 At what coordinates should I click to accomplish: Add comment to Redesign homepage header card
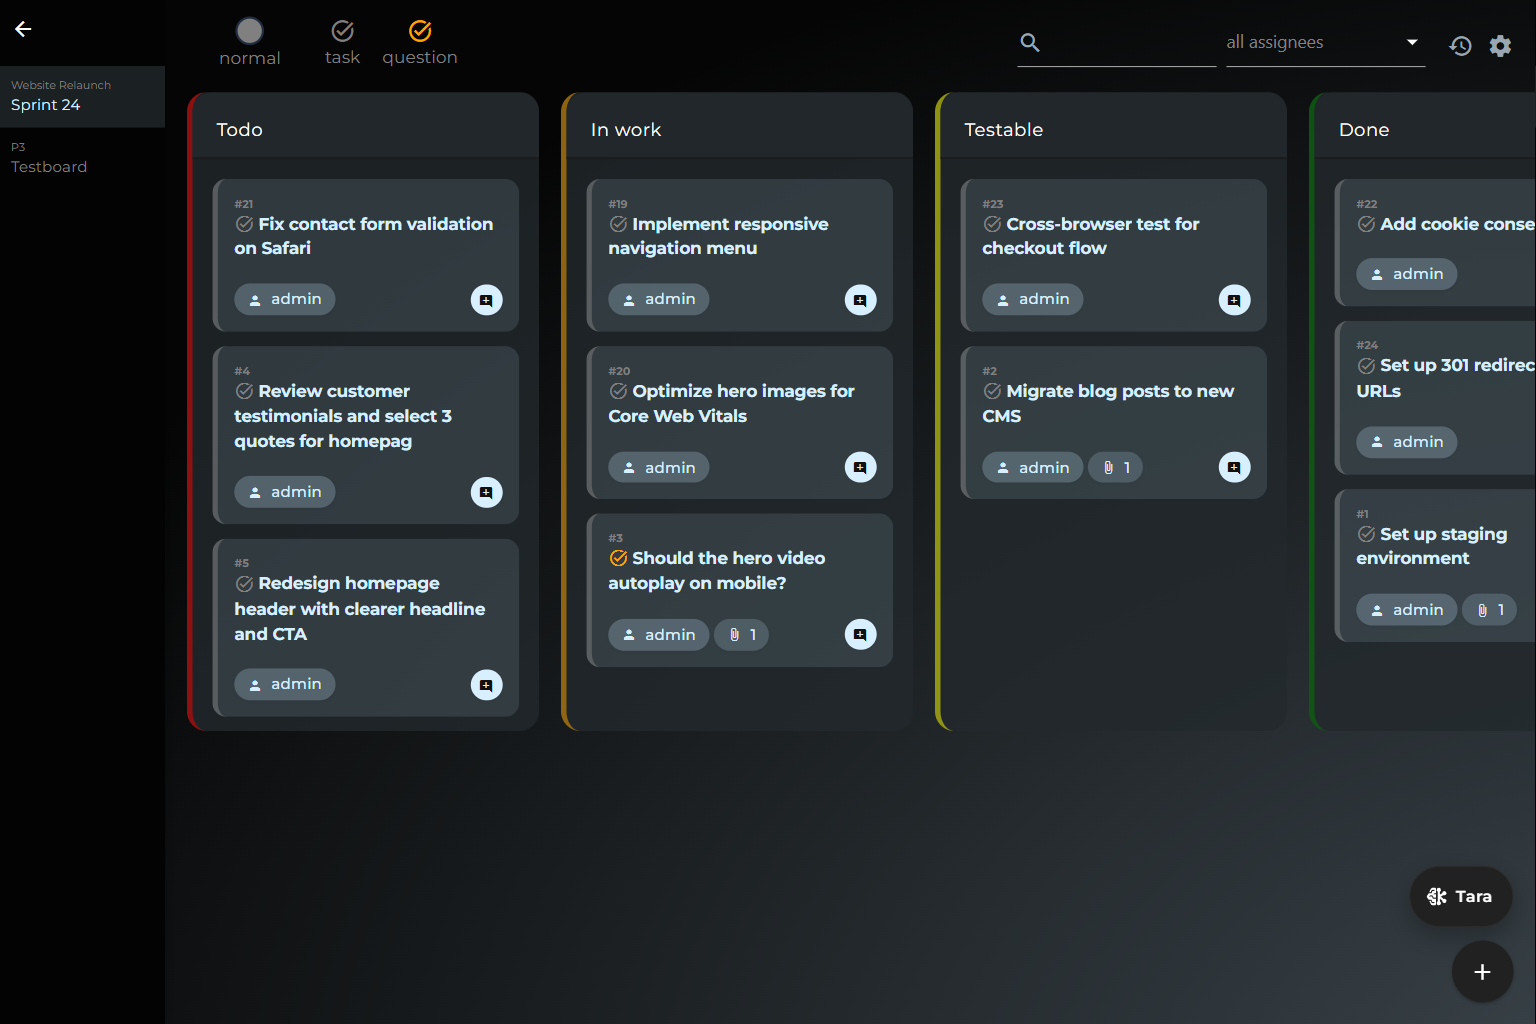point(487,685)
